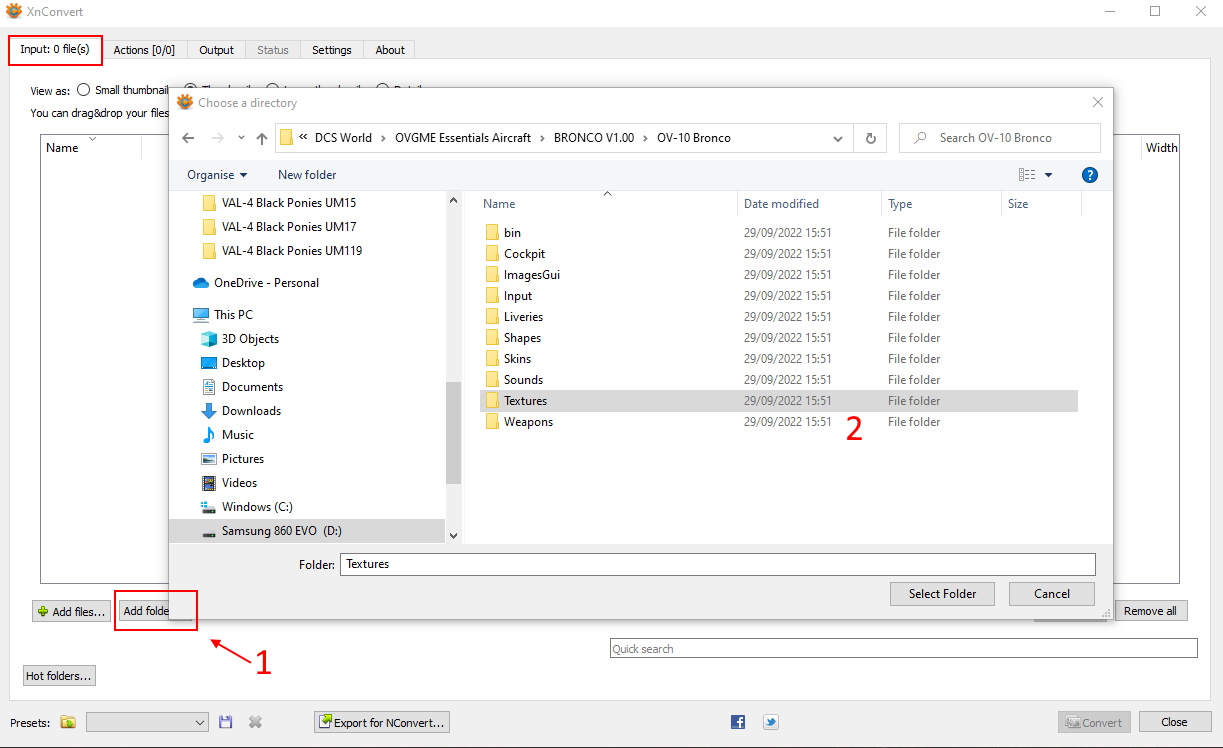Click the Add files... button

(71, 611)
